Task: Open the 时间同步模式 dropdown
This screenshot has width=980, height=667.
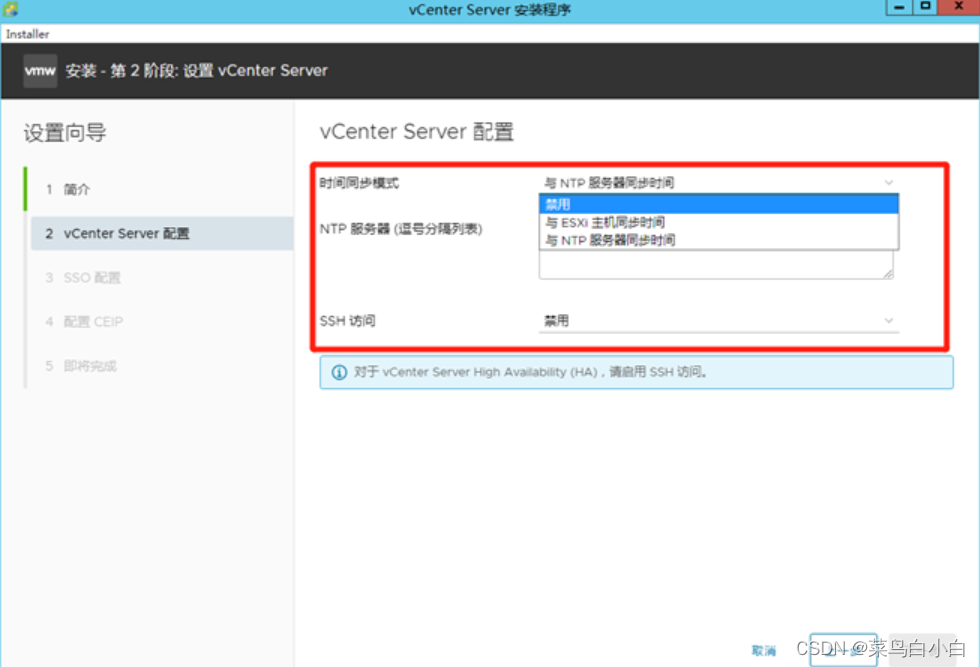Action: click(718, 183)
